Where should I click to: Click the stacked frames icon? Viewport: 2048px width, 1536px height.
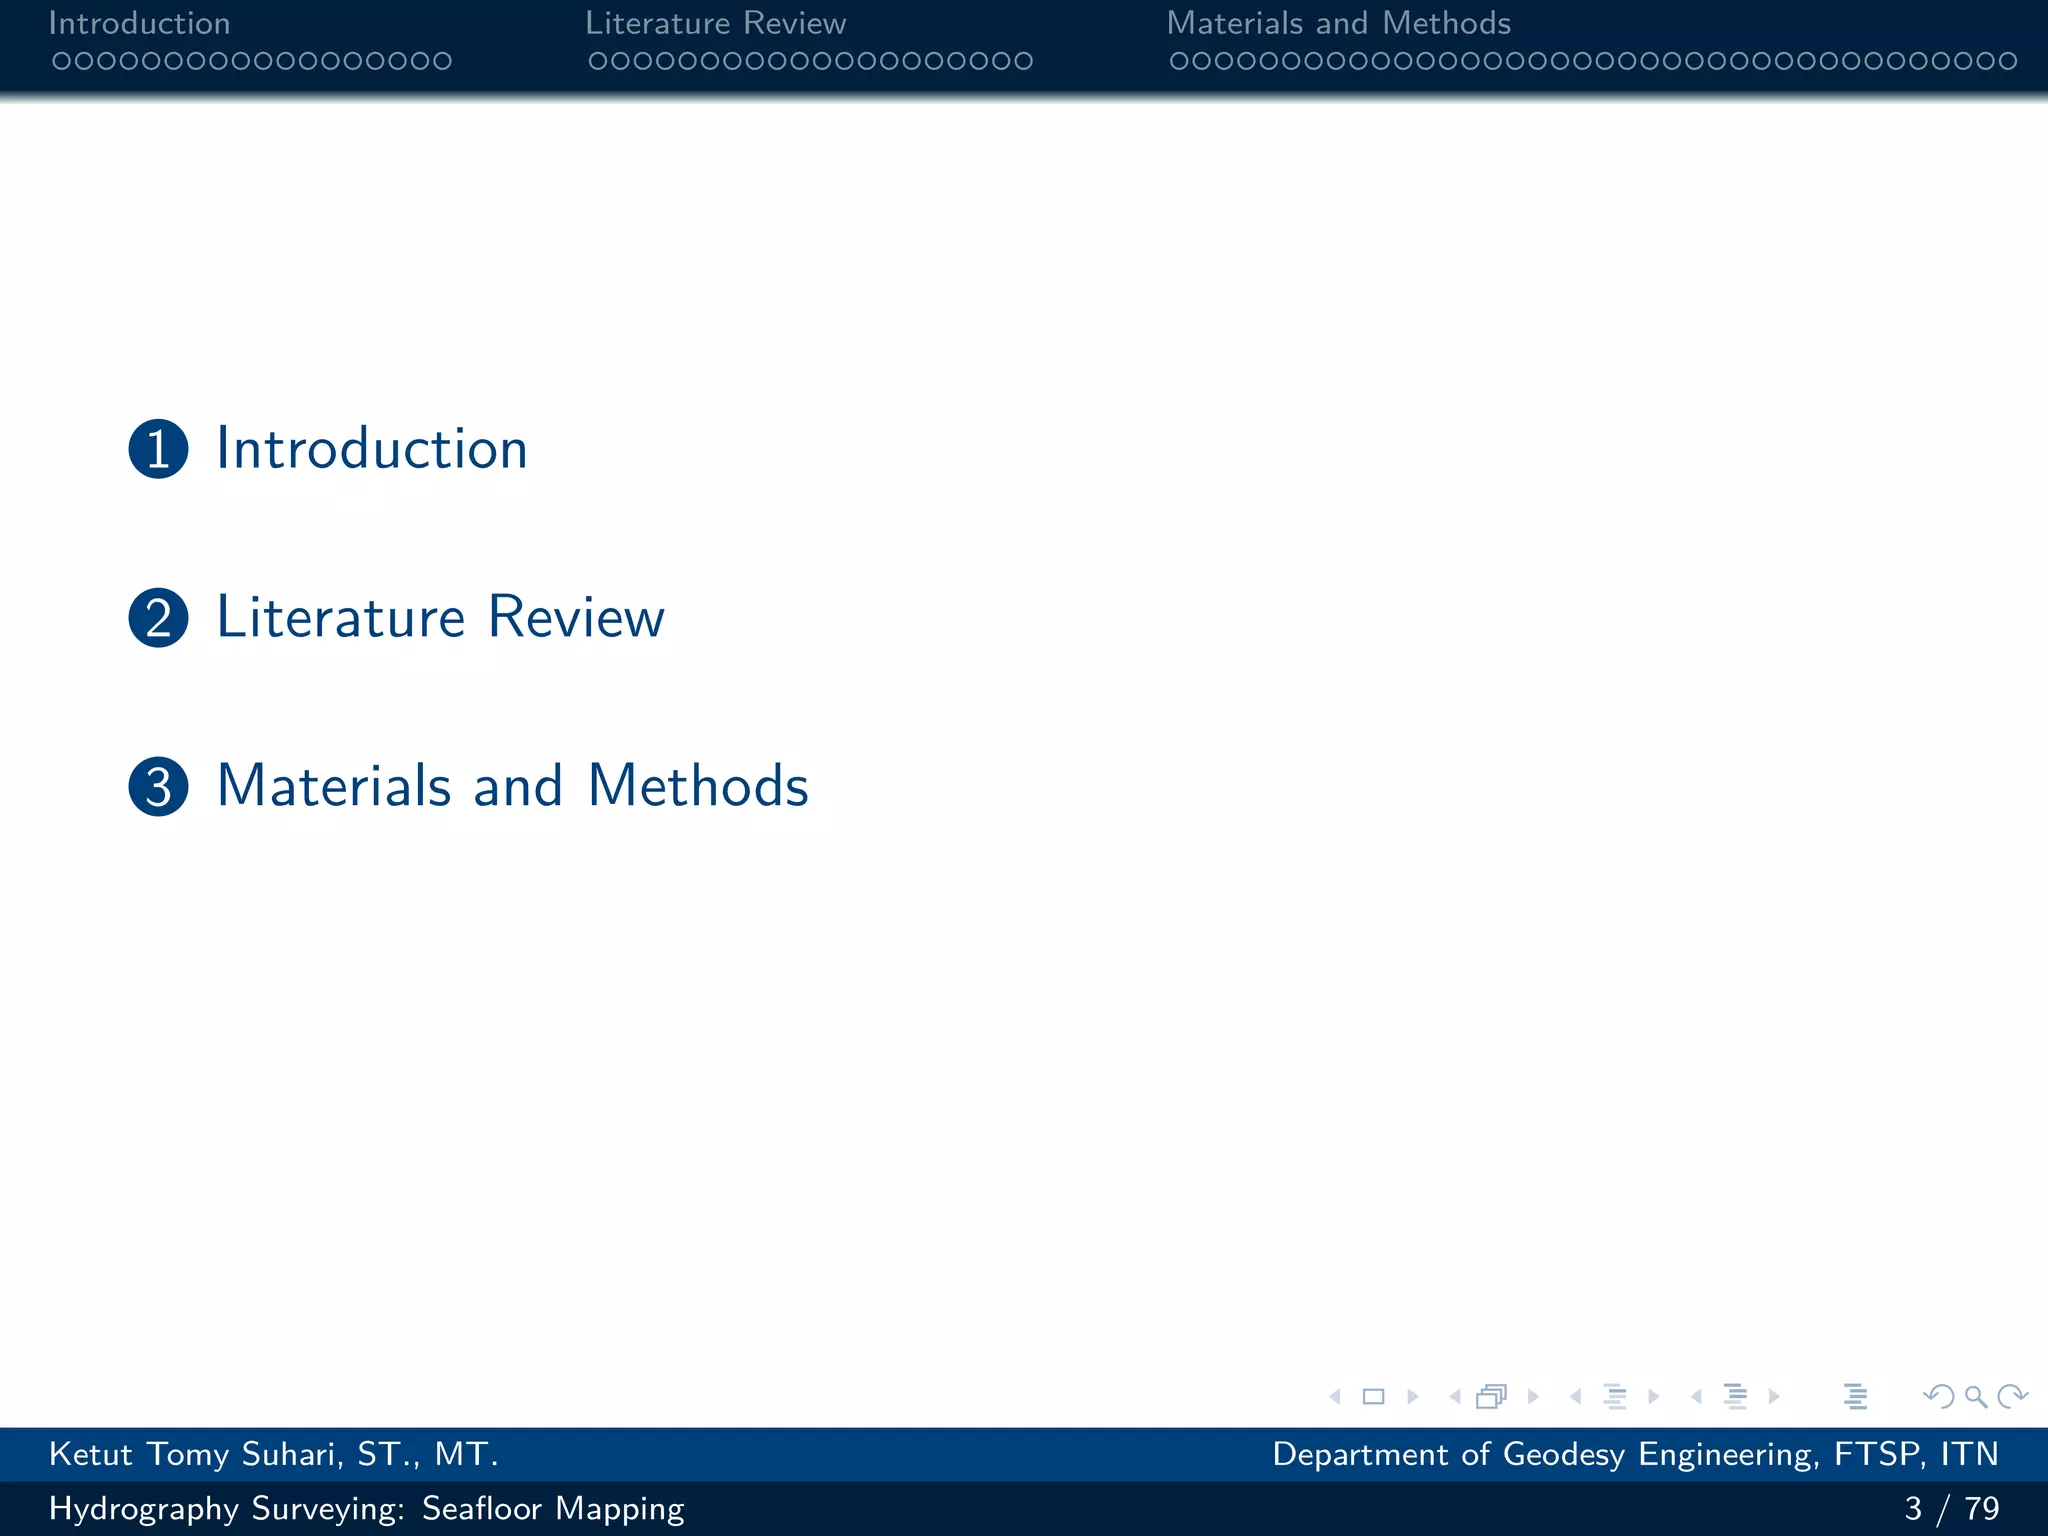[x=1492, y=1396]
